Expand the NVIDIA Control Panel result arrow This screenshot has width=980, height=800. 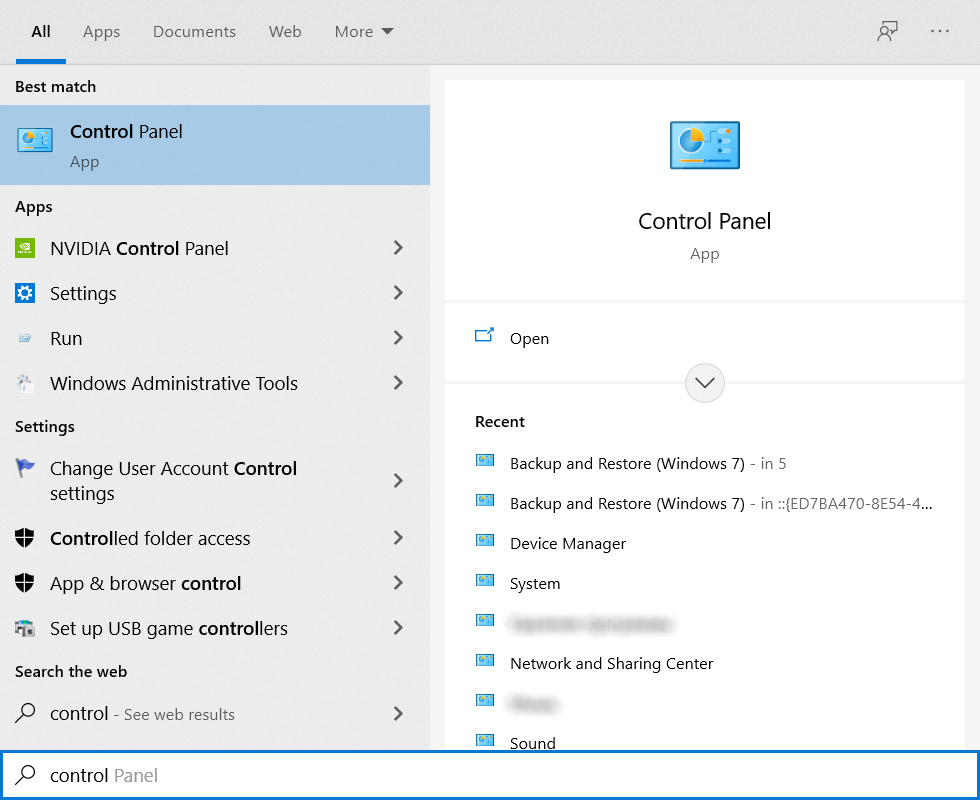click(398, 248)
